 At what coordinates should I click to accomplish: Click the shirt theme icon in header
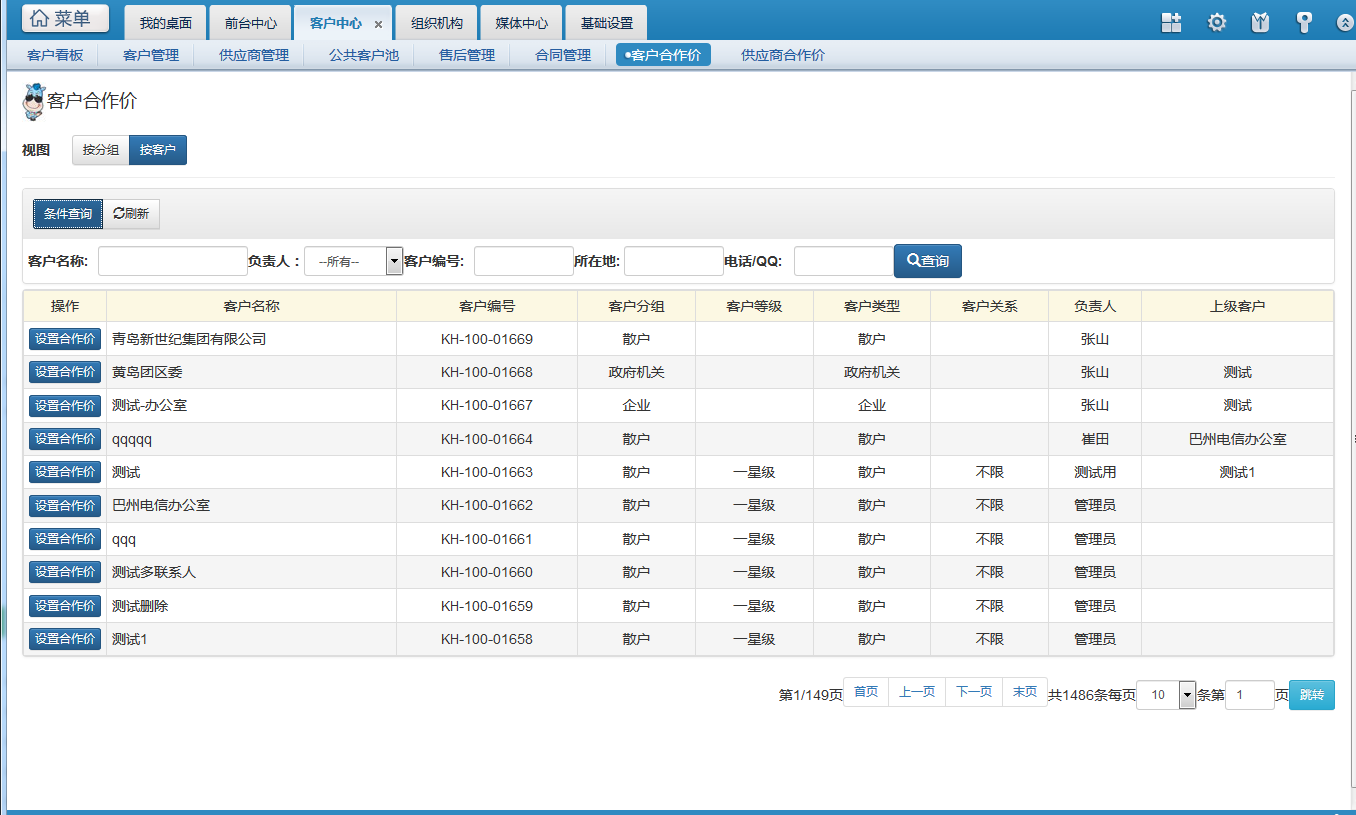coord(1260,22)
